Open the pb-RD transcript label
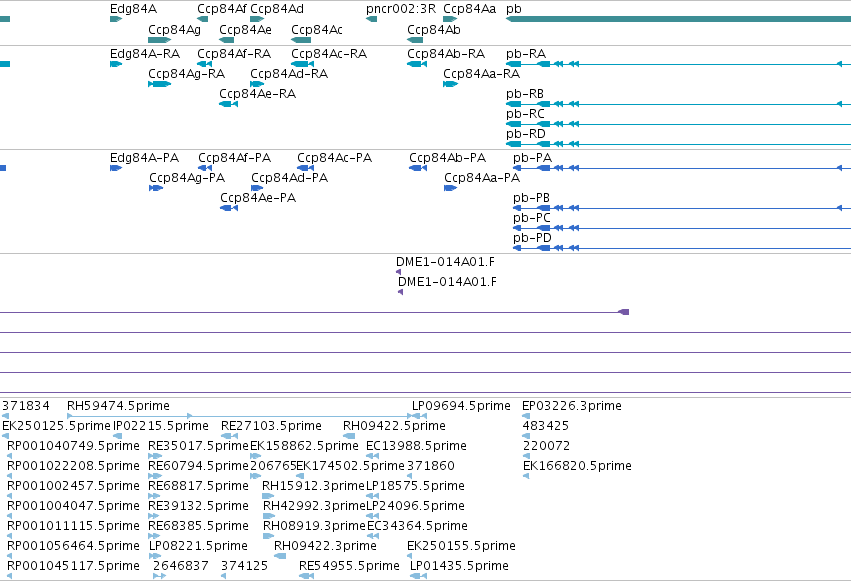Screen dimensions: 851x581 tap(526, 135)
